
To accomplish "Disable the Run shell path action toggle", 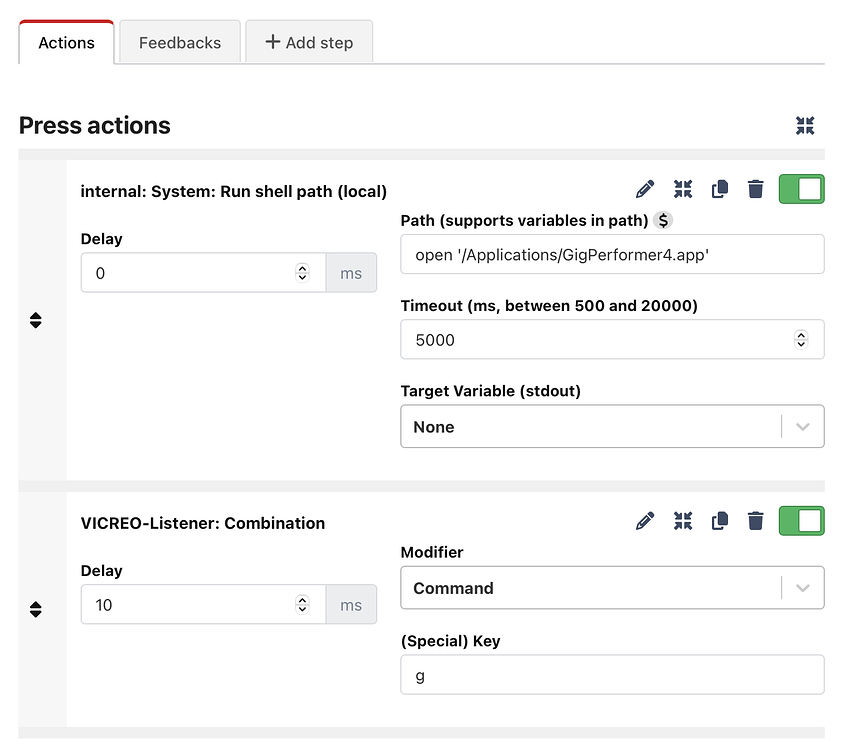I will tap(801, 189).
